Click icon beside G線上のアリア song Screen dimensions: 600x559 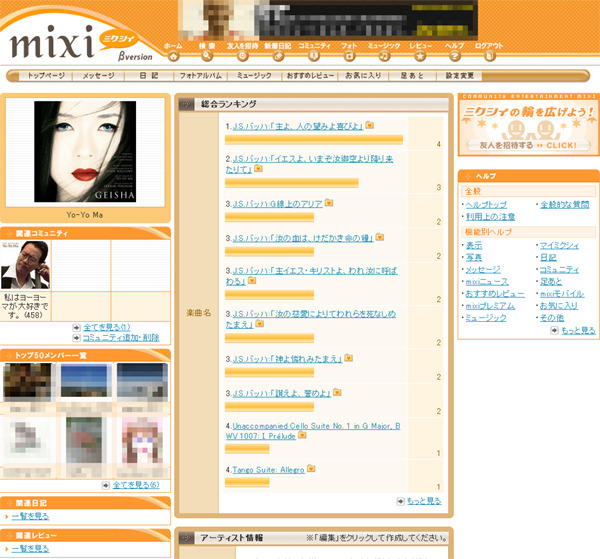pyautogui.click(x=329, y=203)
